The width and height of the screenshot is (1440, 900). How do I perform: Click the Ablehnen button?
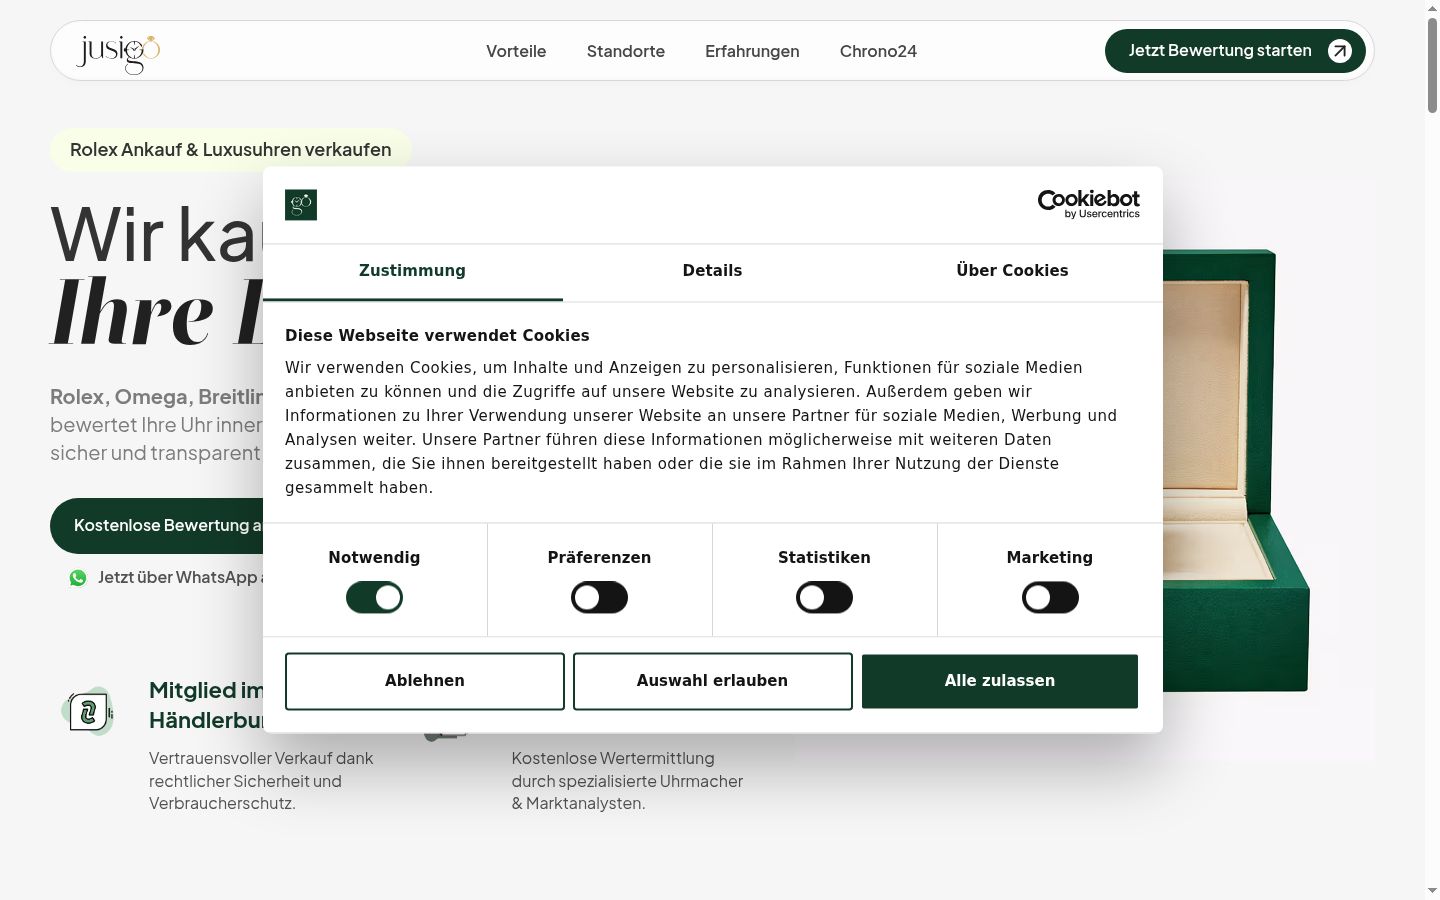tap(425, 681)
